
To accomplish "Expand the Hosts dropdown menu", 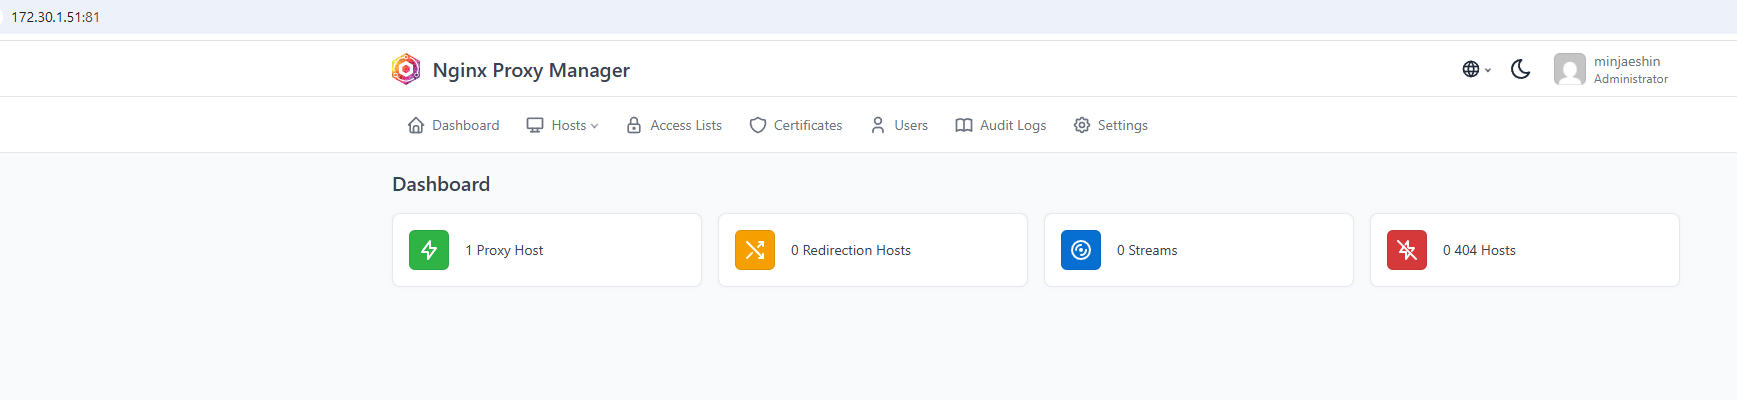I will pos(562,125).
